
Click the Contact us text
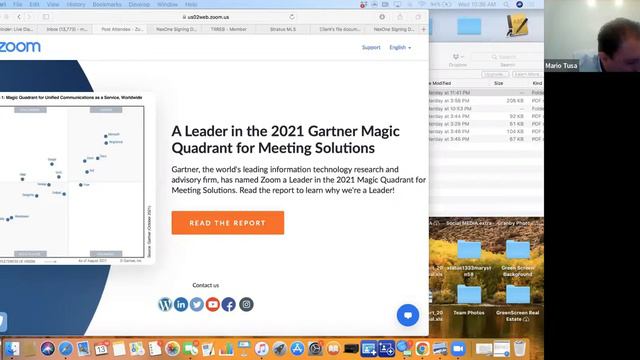(205, 285)
